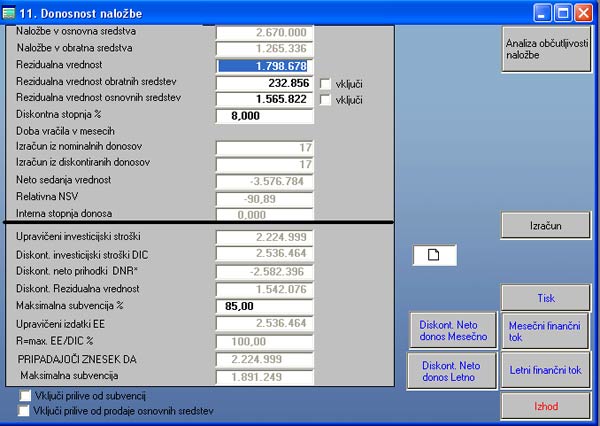
Task: Open Letni finančni tok
Action: [x=544, y=370]
